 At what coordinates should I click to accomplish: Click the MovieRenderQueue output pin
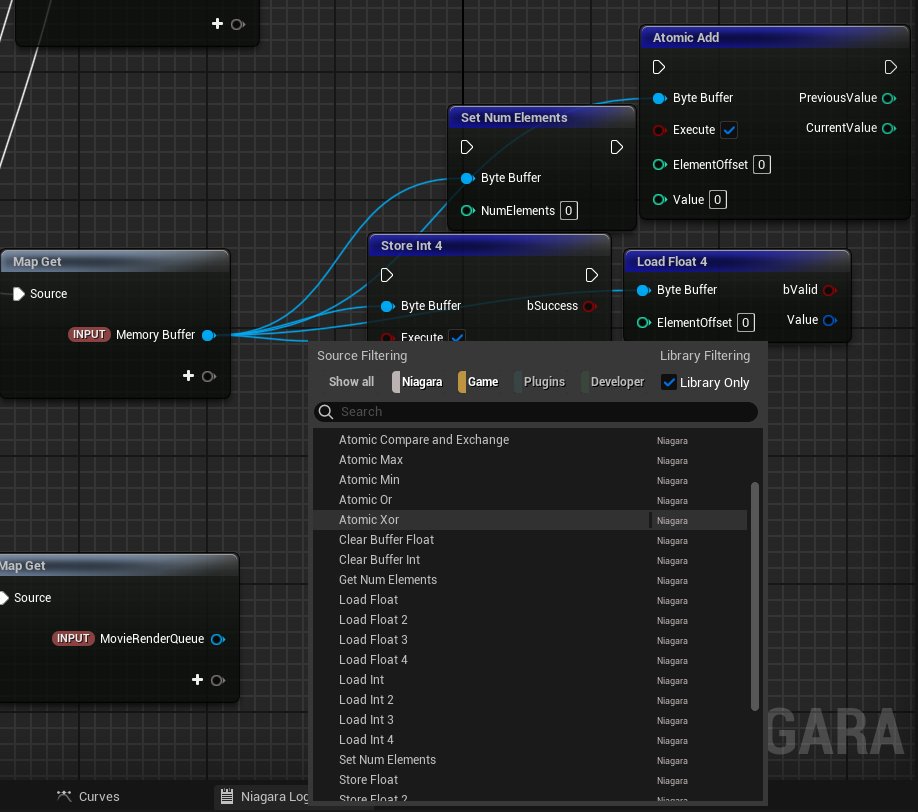coord(218,639)
